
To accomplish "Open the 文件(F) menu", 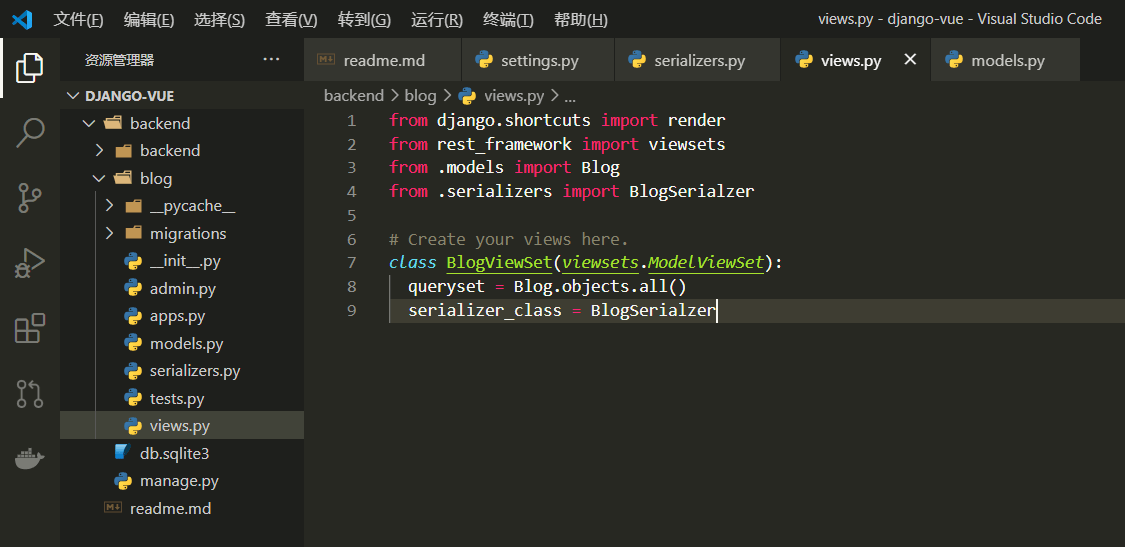I will [x=78, y=20].
